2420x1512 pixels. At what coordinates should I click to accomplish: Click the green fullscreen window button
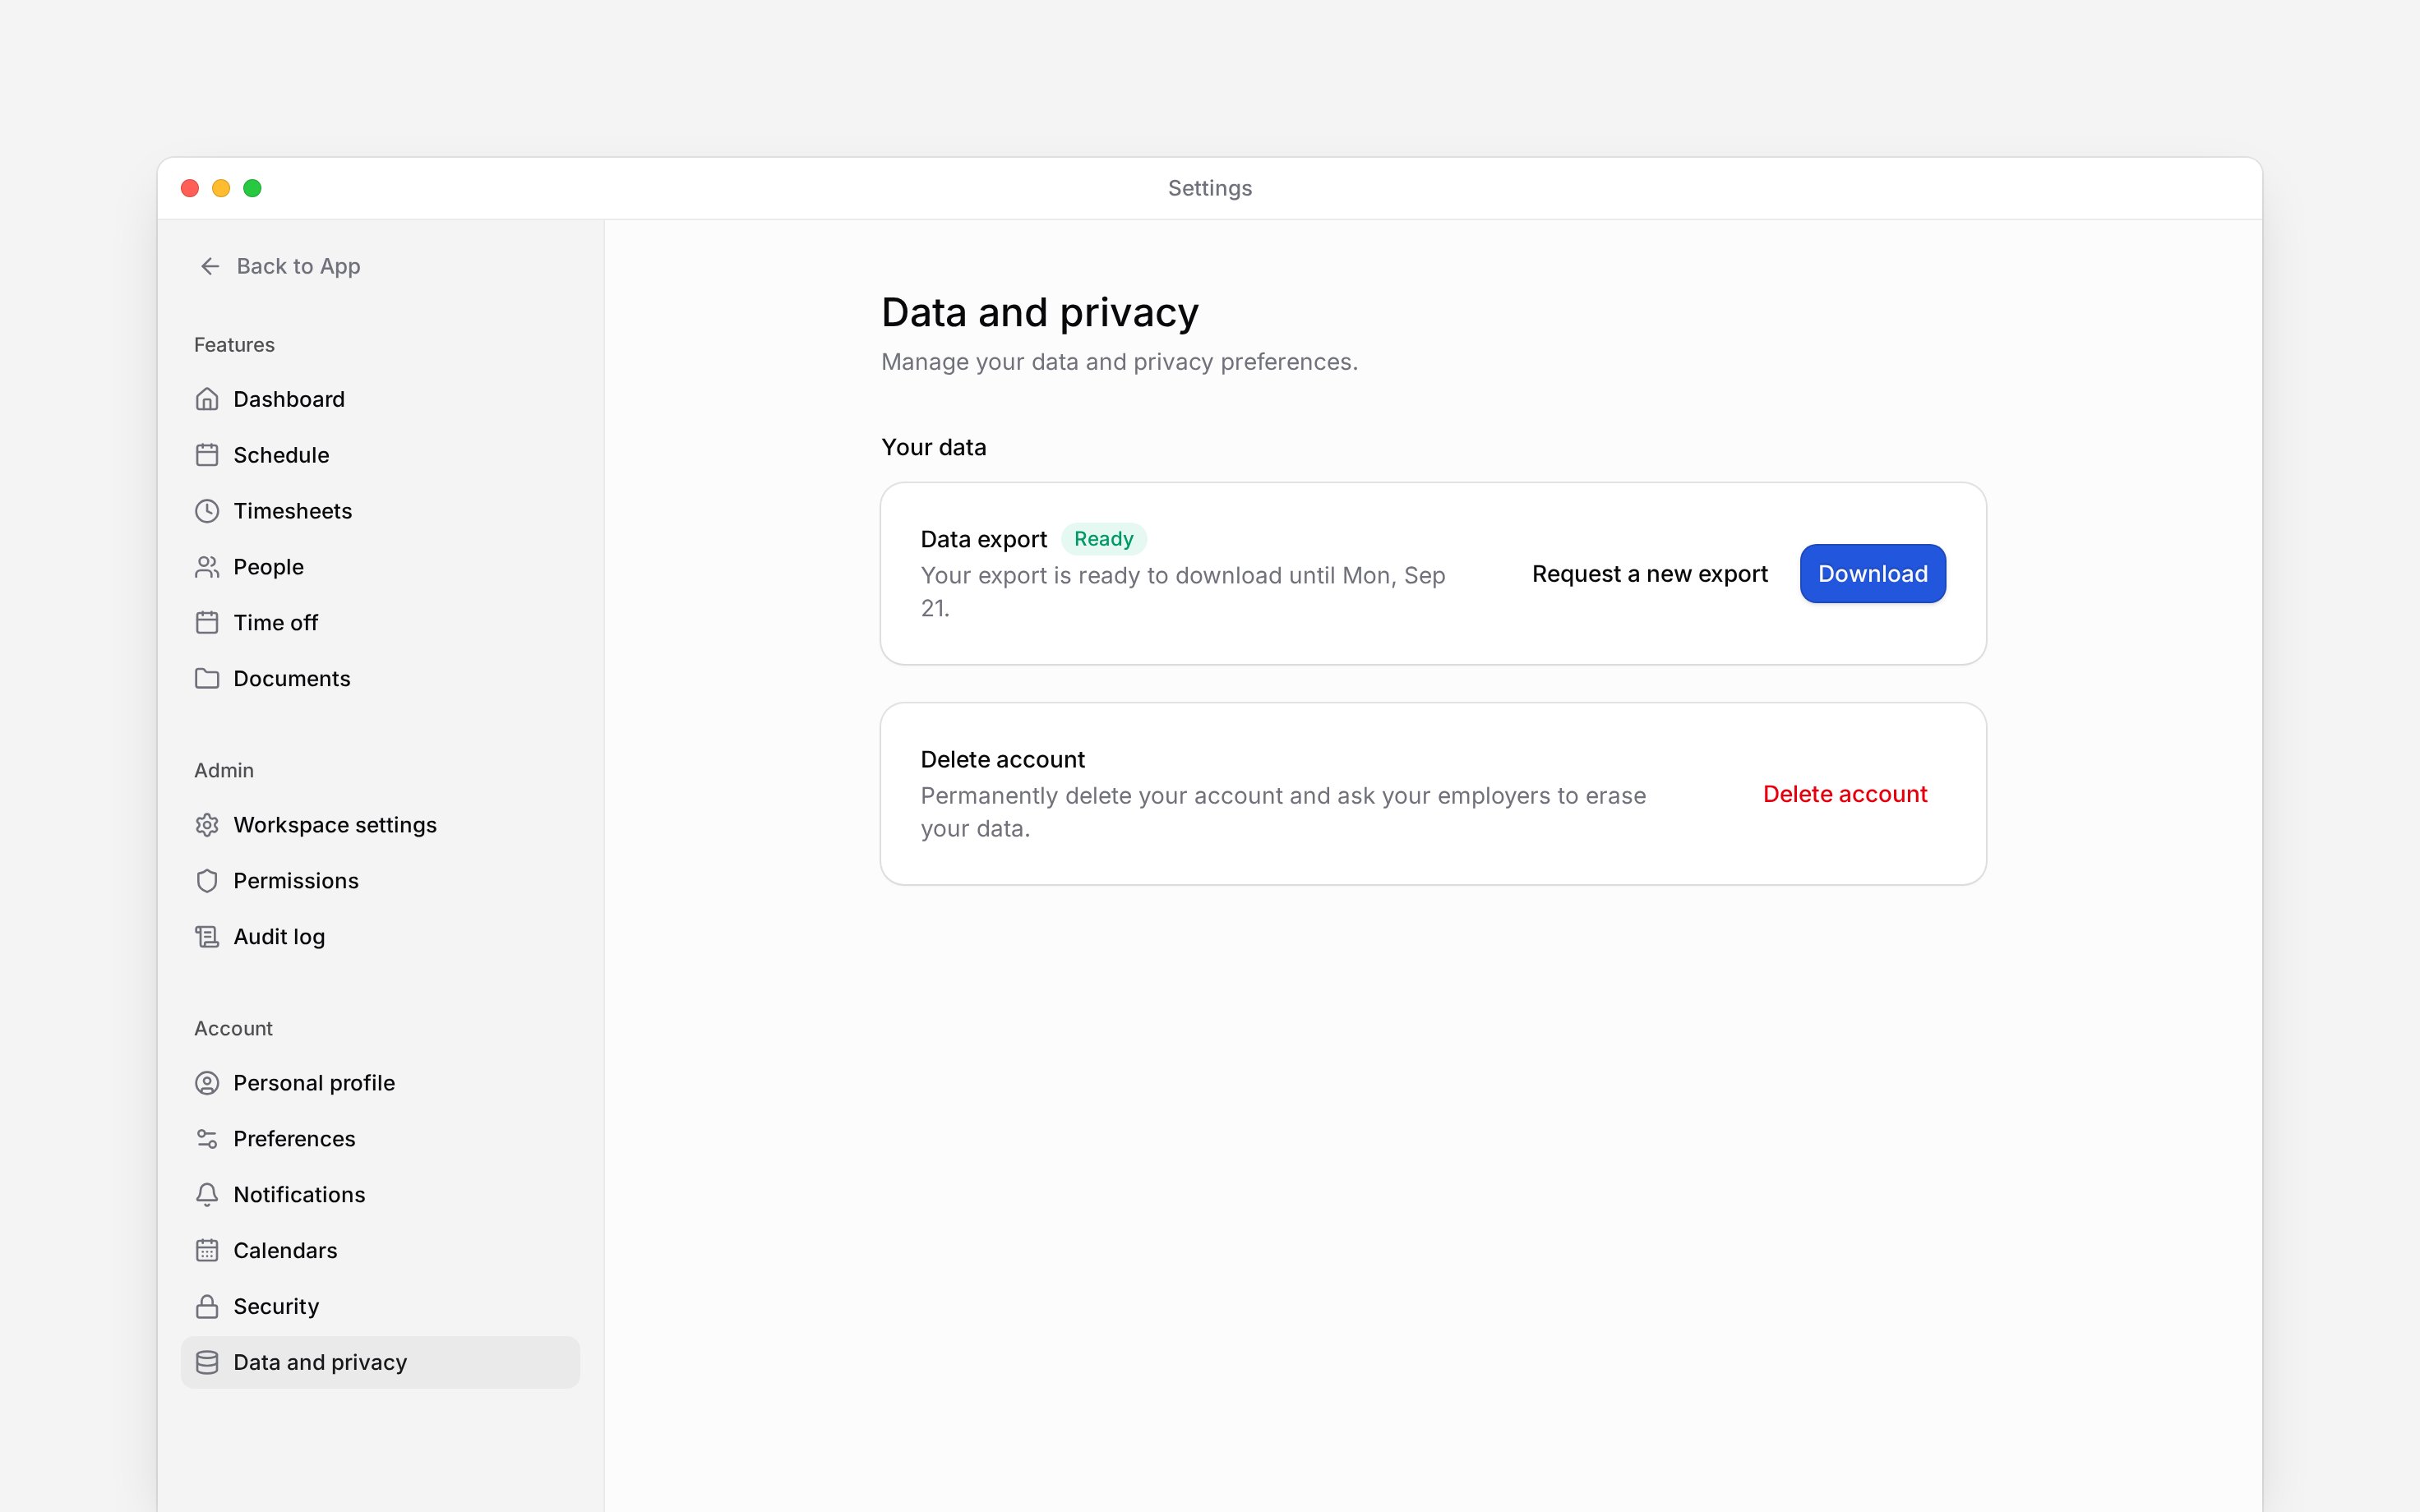click(x=252, y=188)
